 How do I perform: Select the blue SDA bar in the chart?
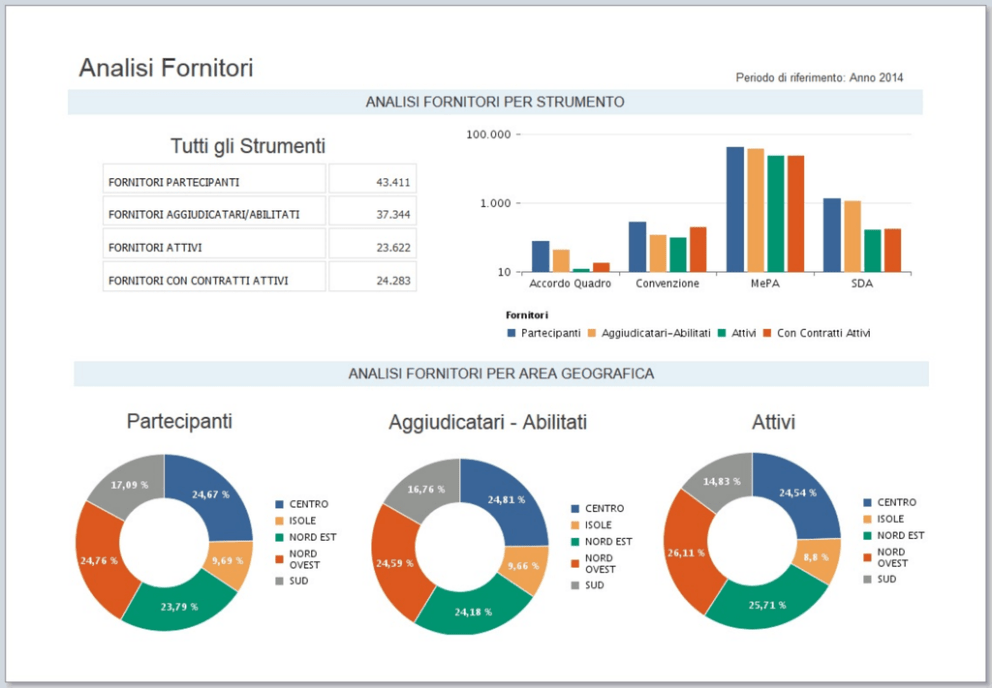[832, 235]
